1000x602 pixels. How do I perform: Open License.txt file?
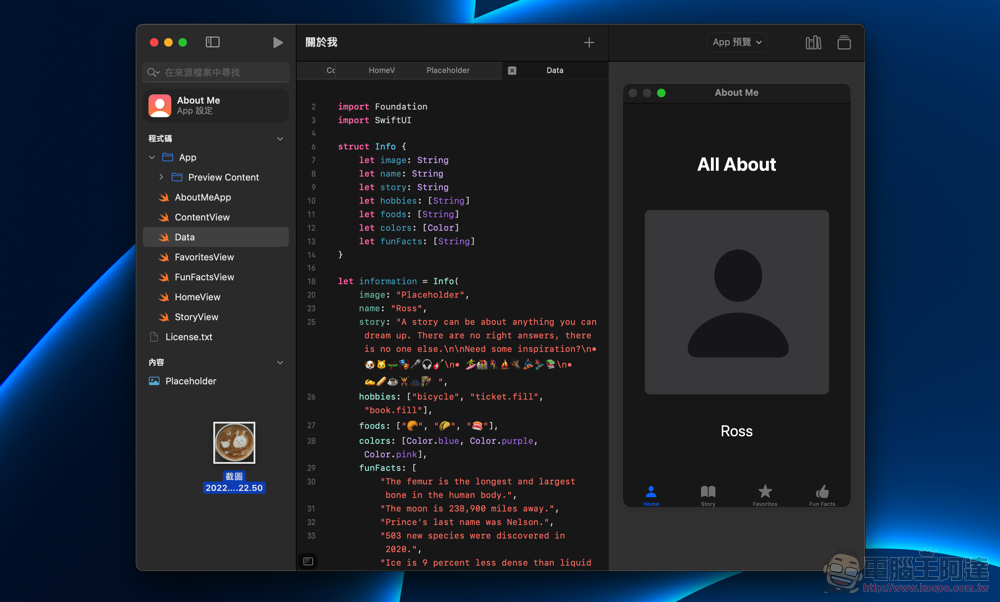[x=216, y=337]
